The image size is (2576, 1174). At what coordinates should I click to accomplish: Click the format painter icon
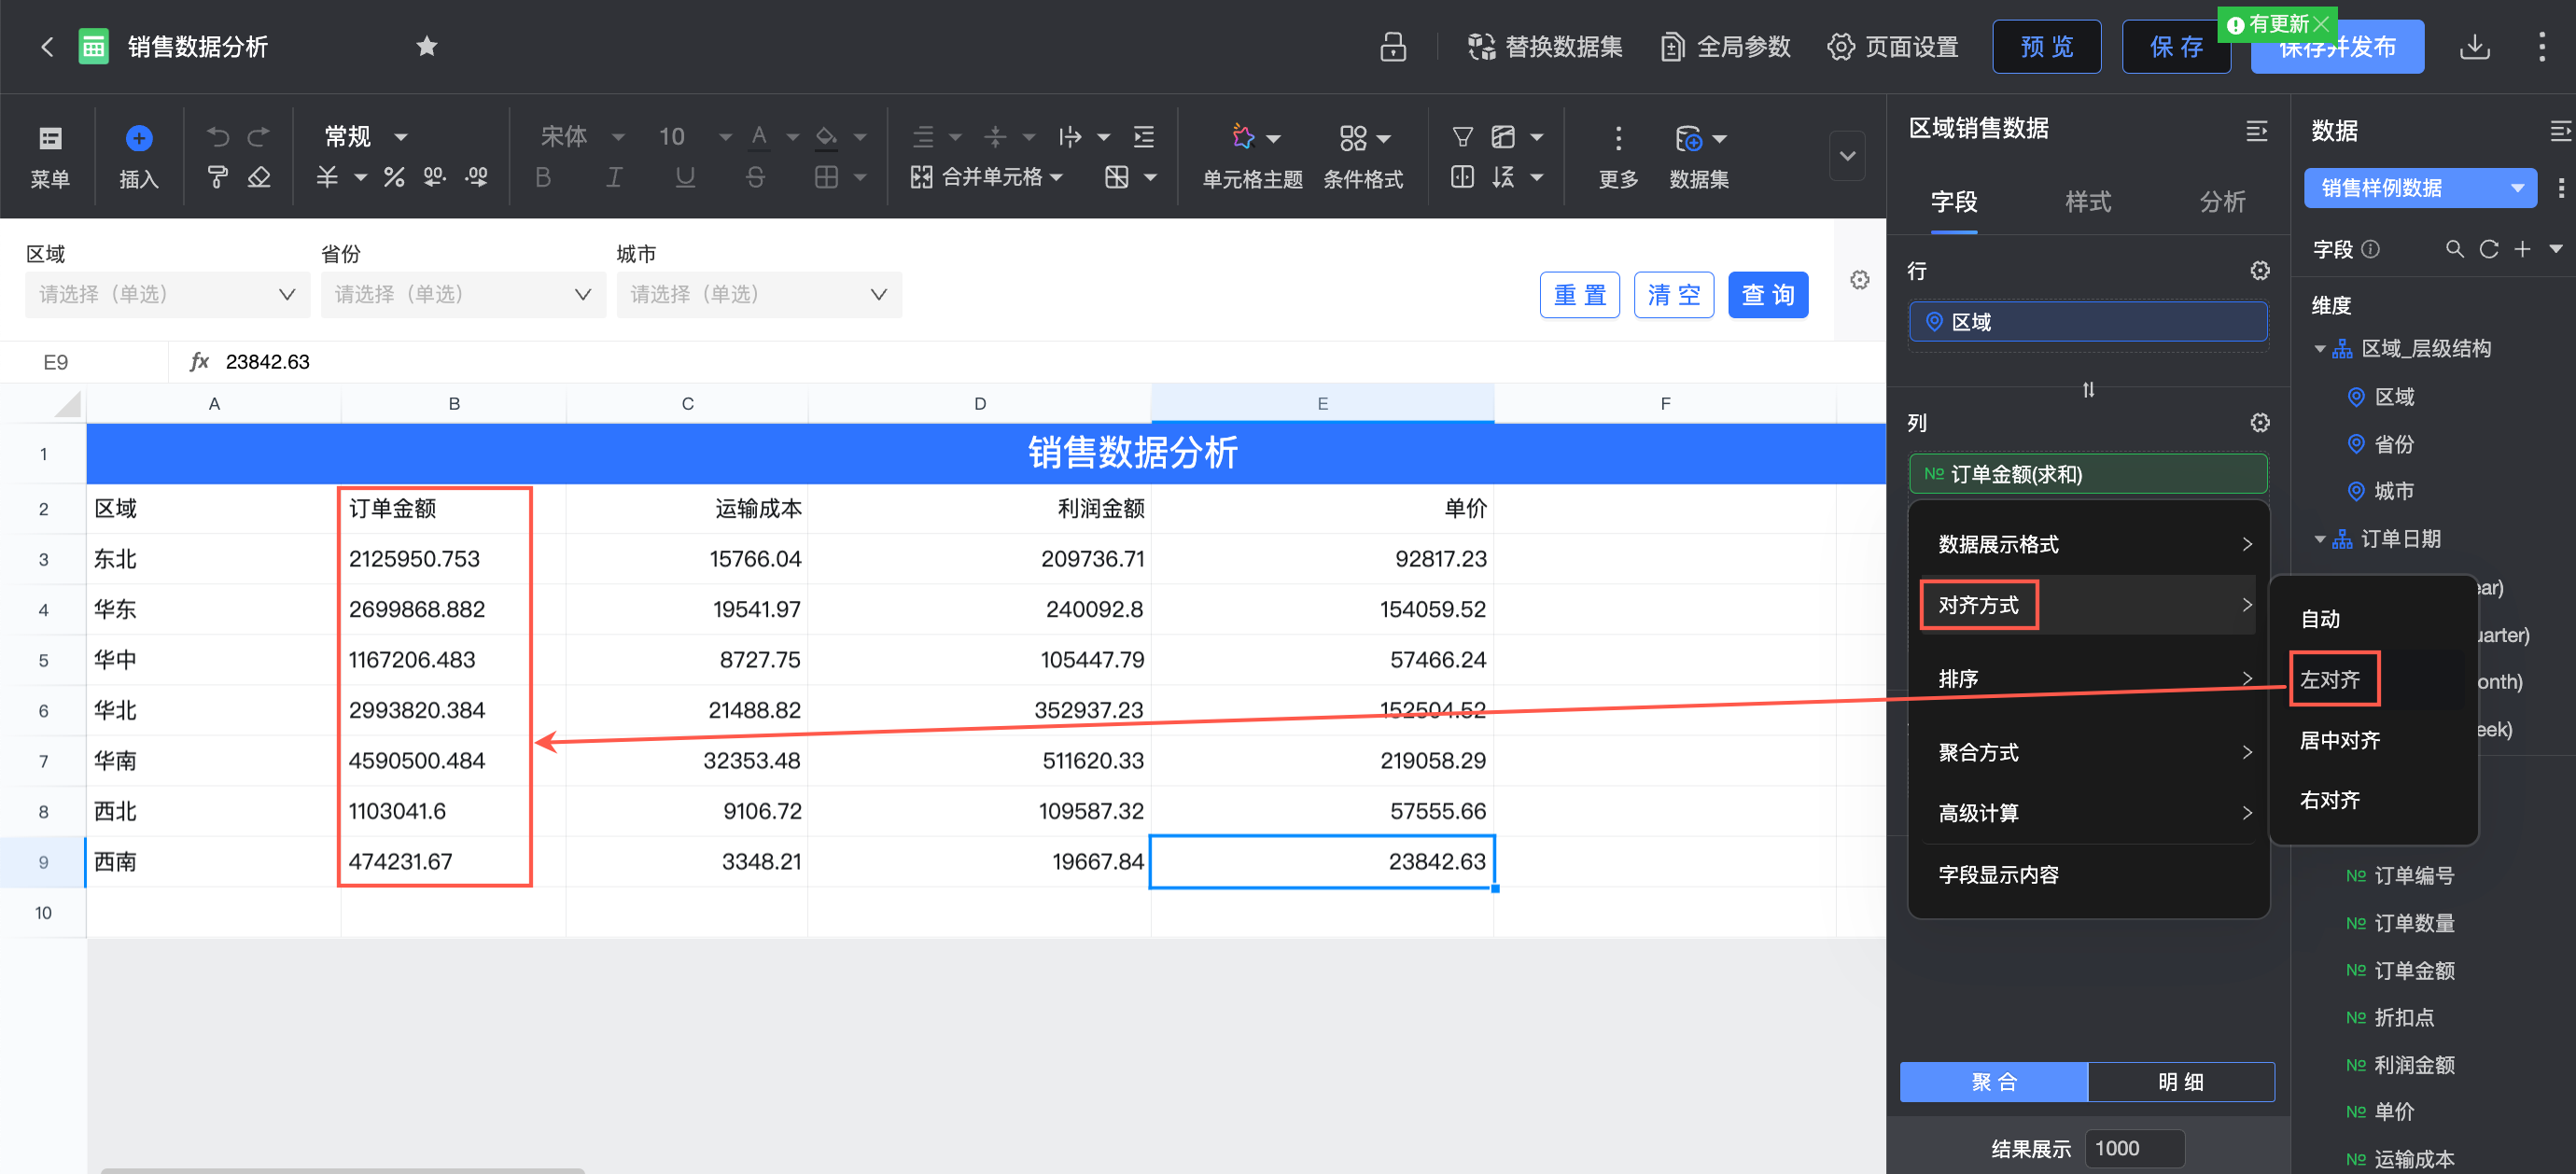217,178
